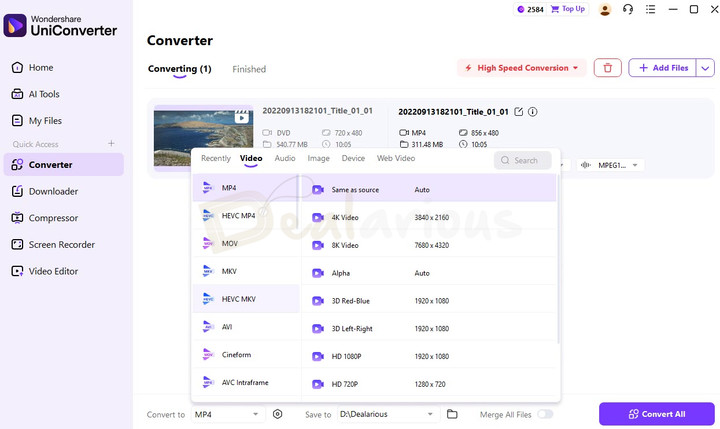Click the user account avatar
The height and width of the screenshot is (429, 720).
pos(605,10)
